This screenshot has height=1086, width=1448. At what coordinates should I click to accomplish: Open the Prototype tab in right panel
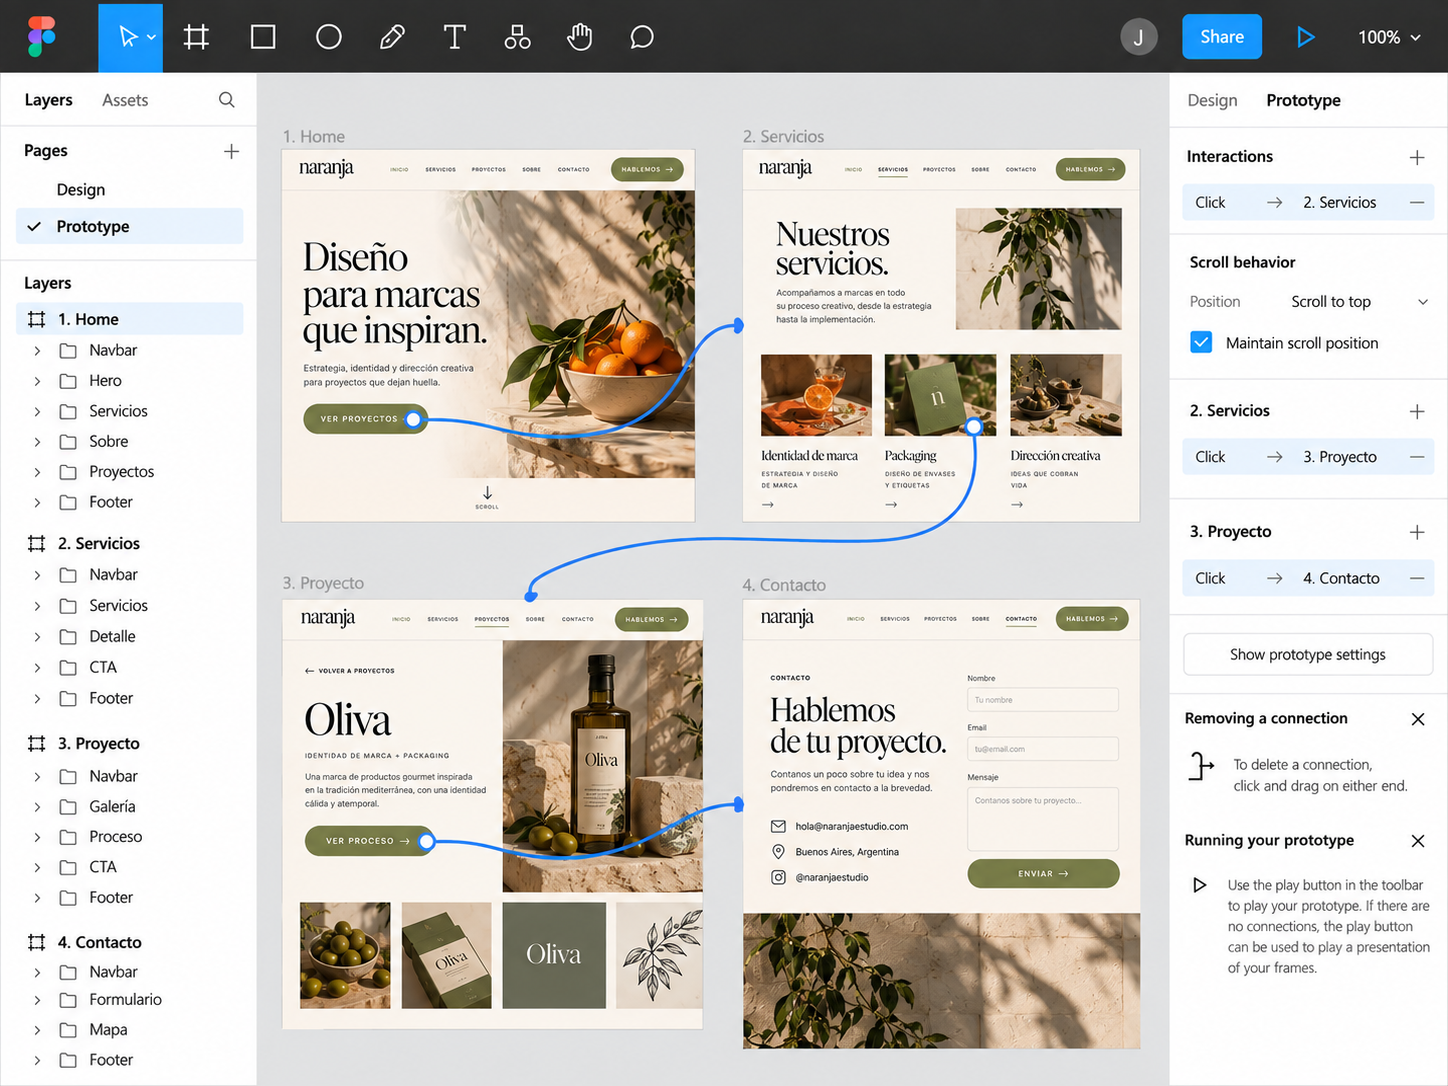[1303, 100]
